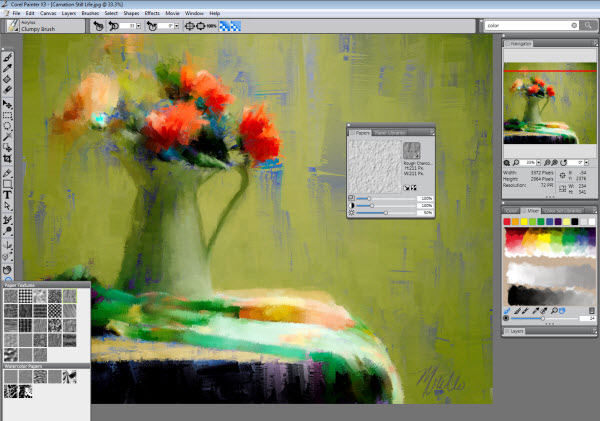
Task: Expand the Layers panel
Action: pos(517,331)
